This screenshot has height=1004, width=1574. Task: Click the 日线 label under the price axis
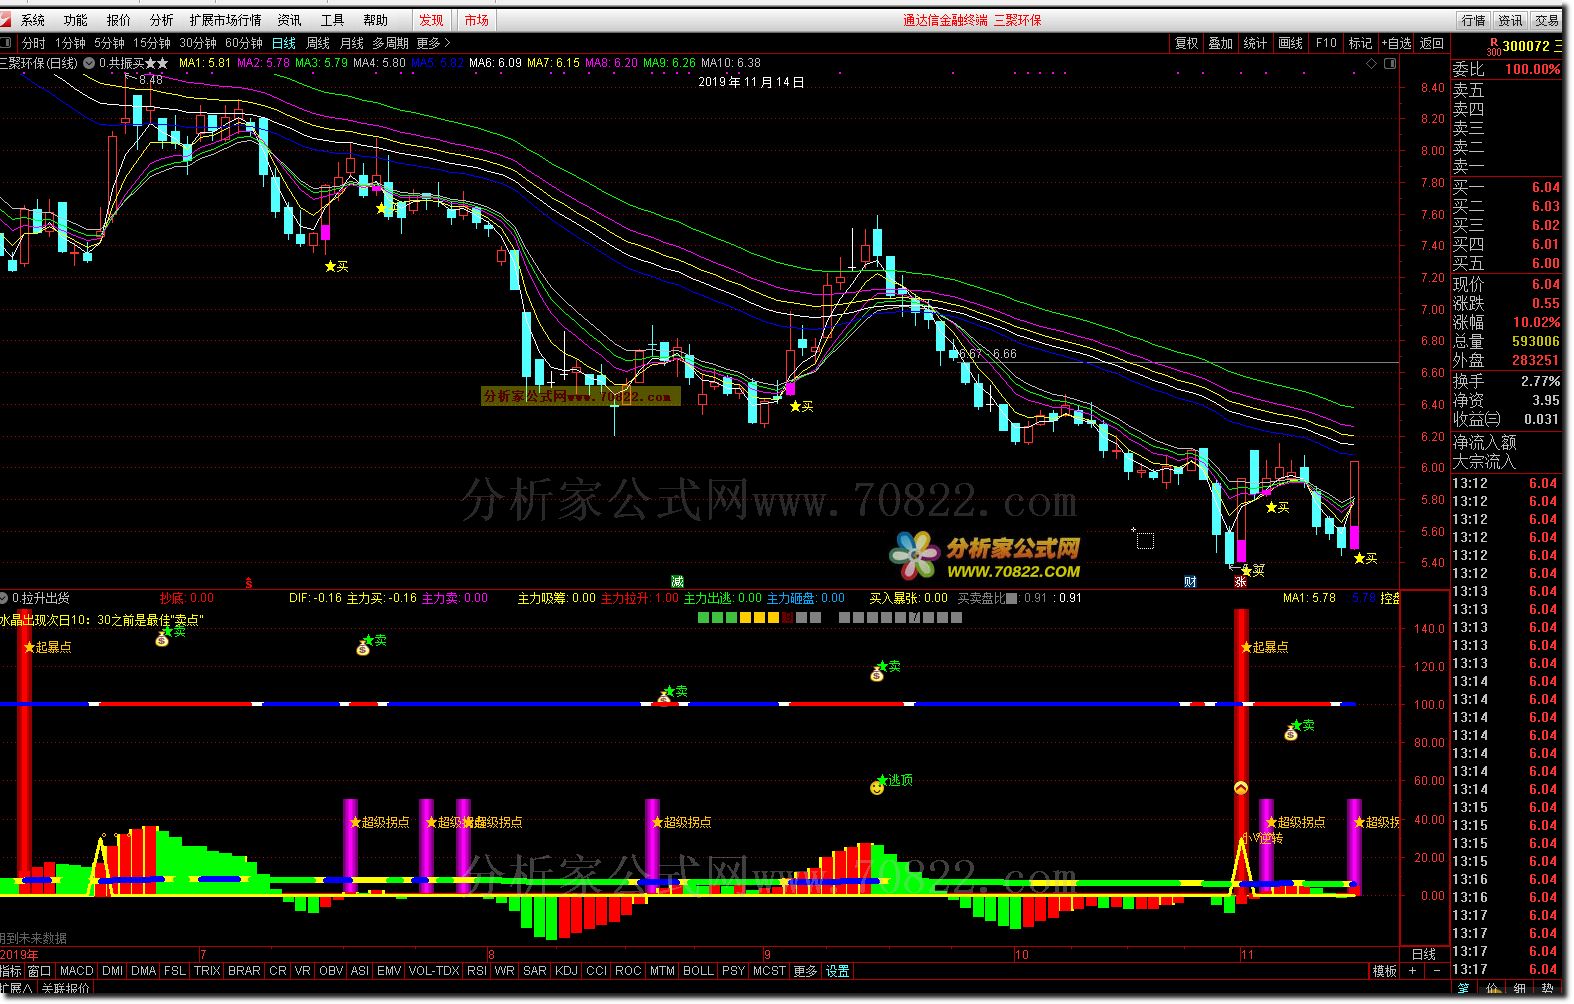[x=1423, y=955]
